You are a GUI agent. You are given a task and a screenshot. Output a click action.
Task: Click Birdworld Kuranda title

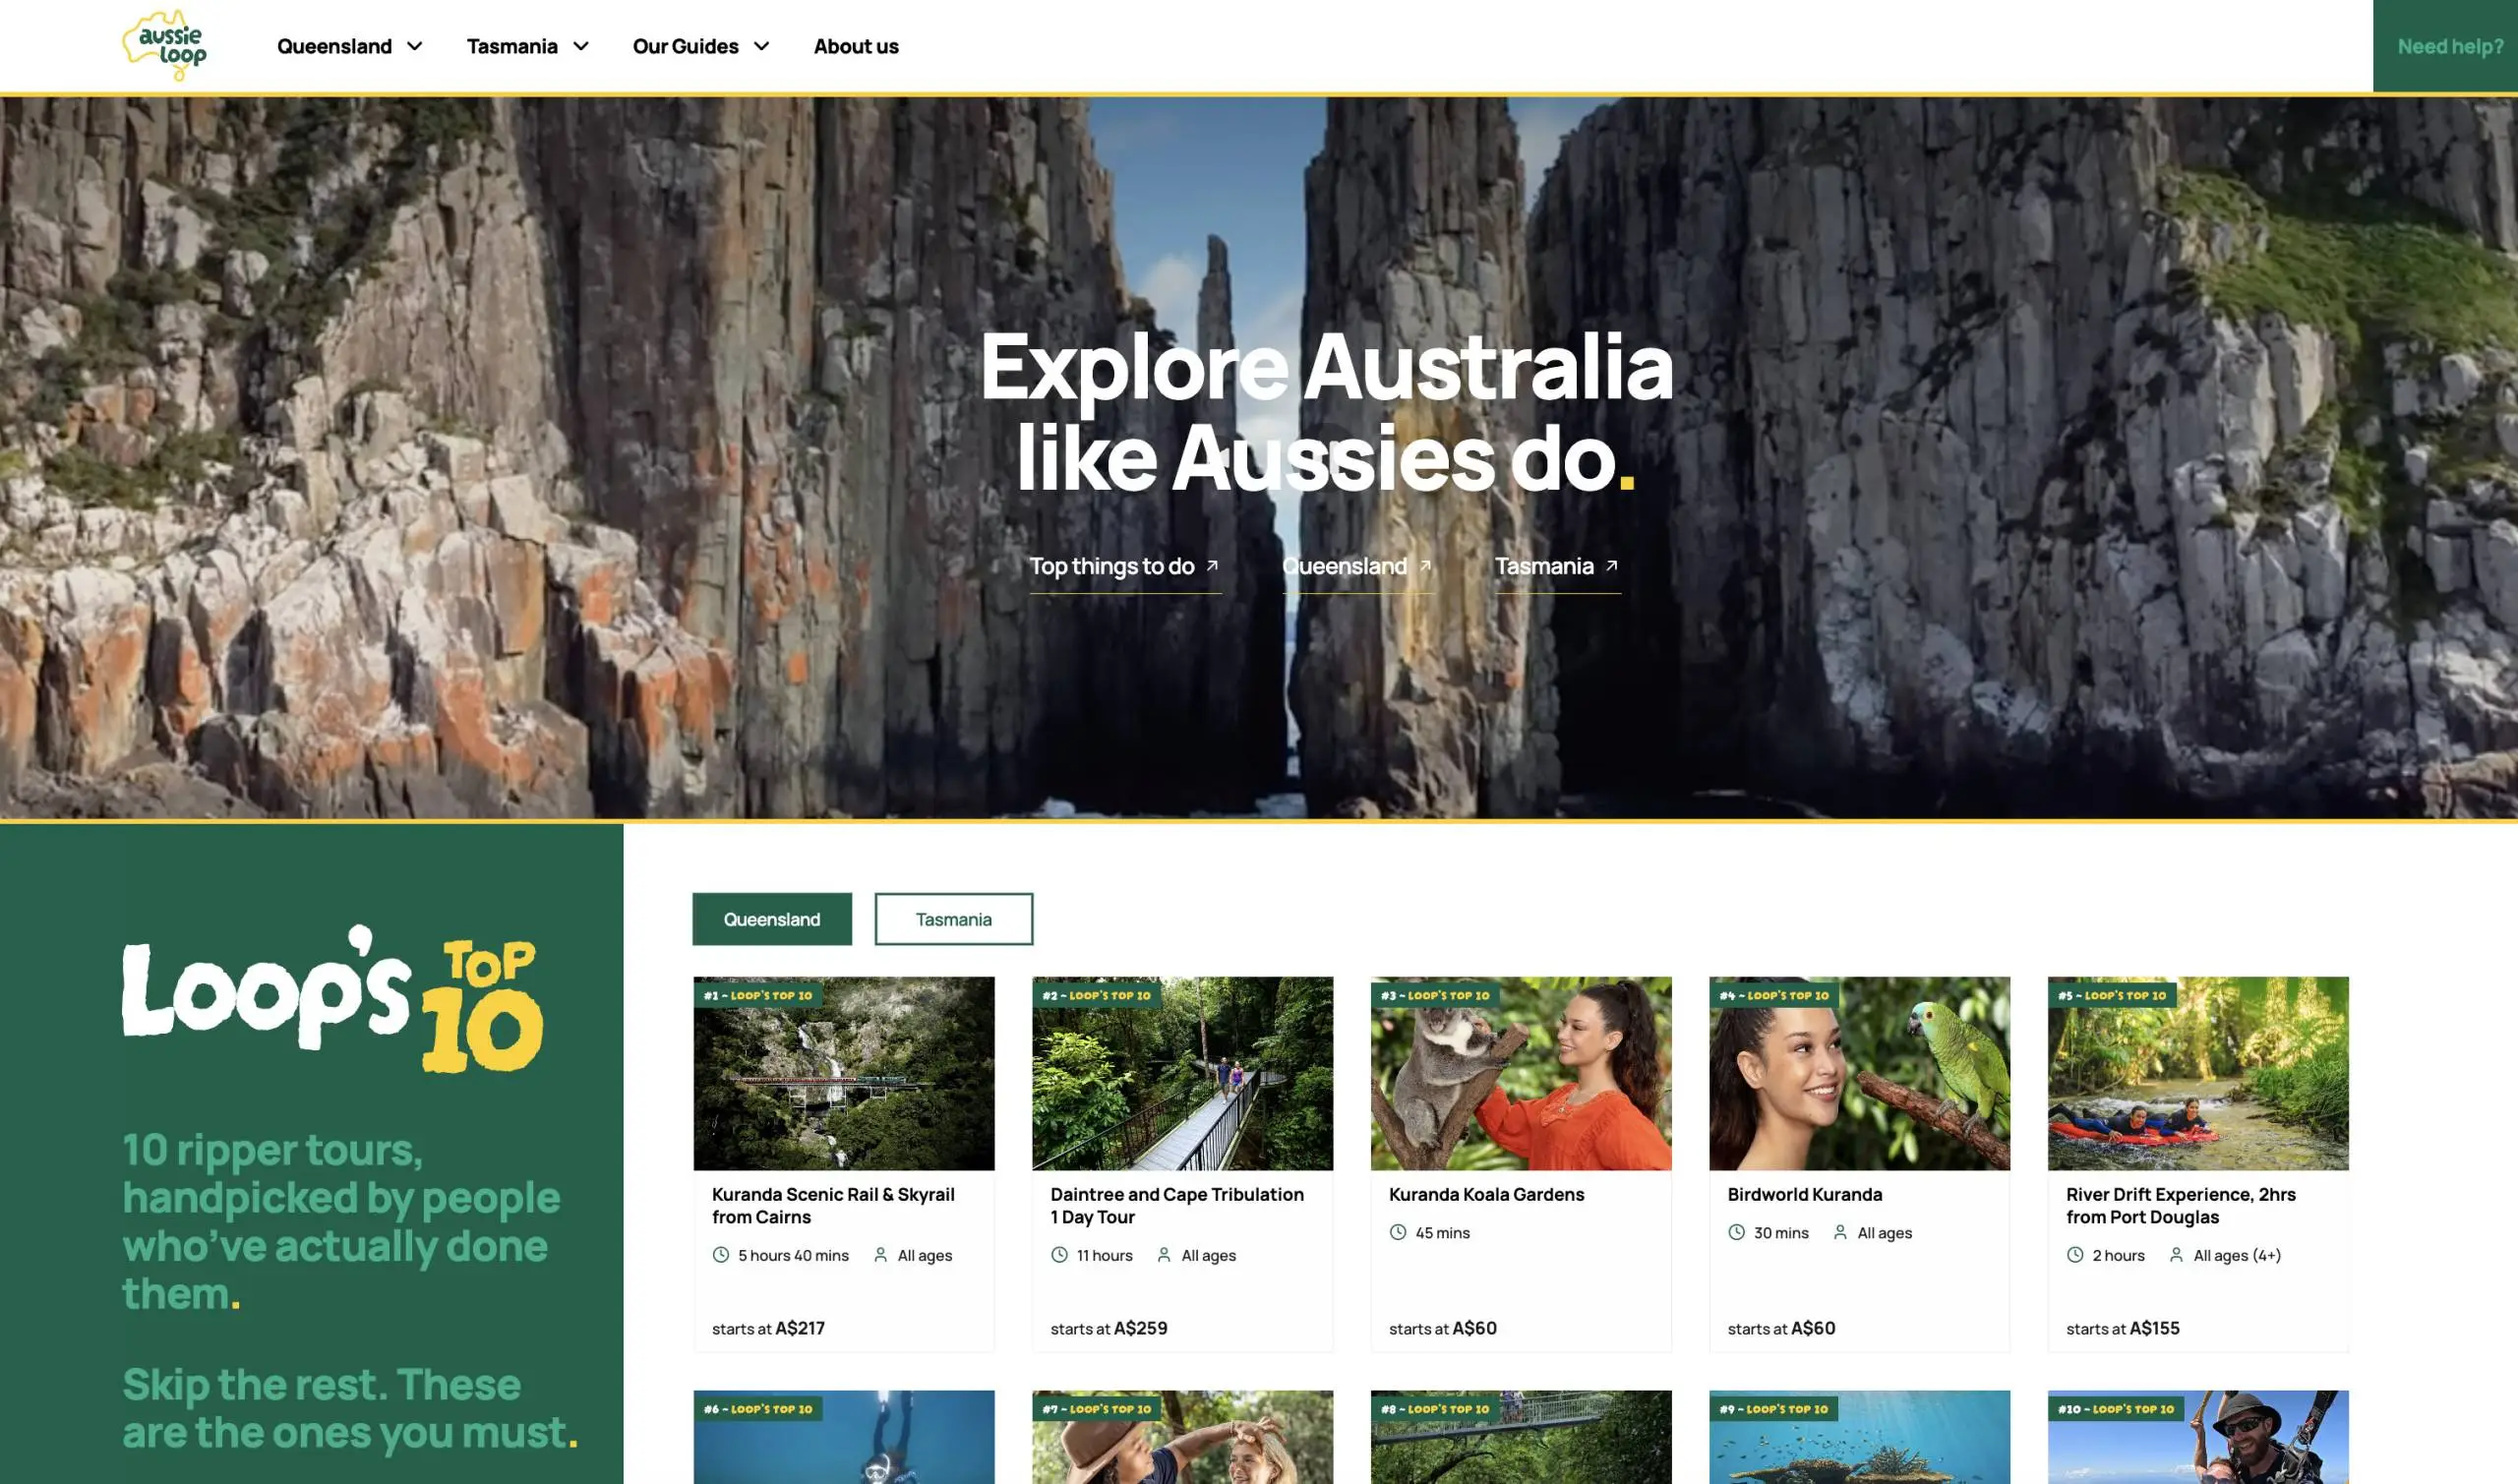(1805, 1194)
